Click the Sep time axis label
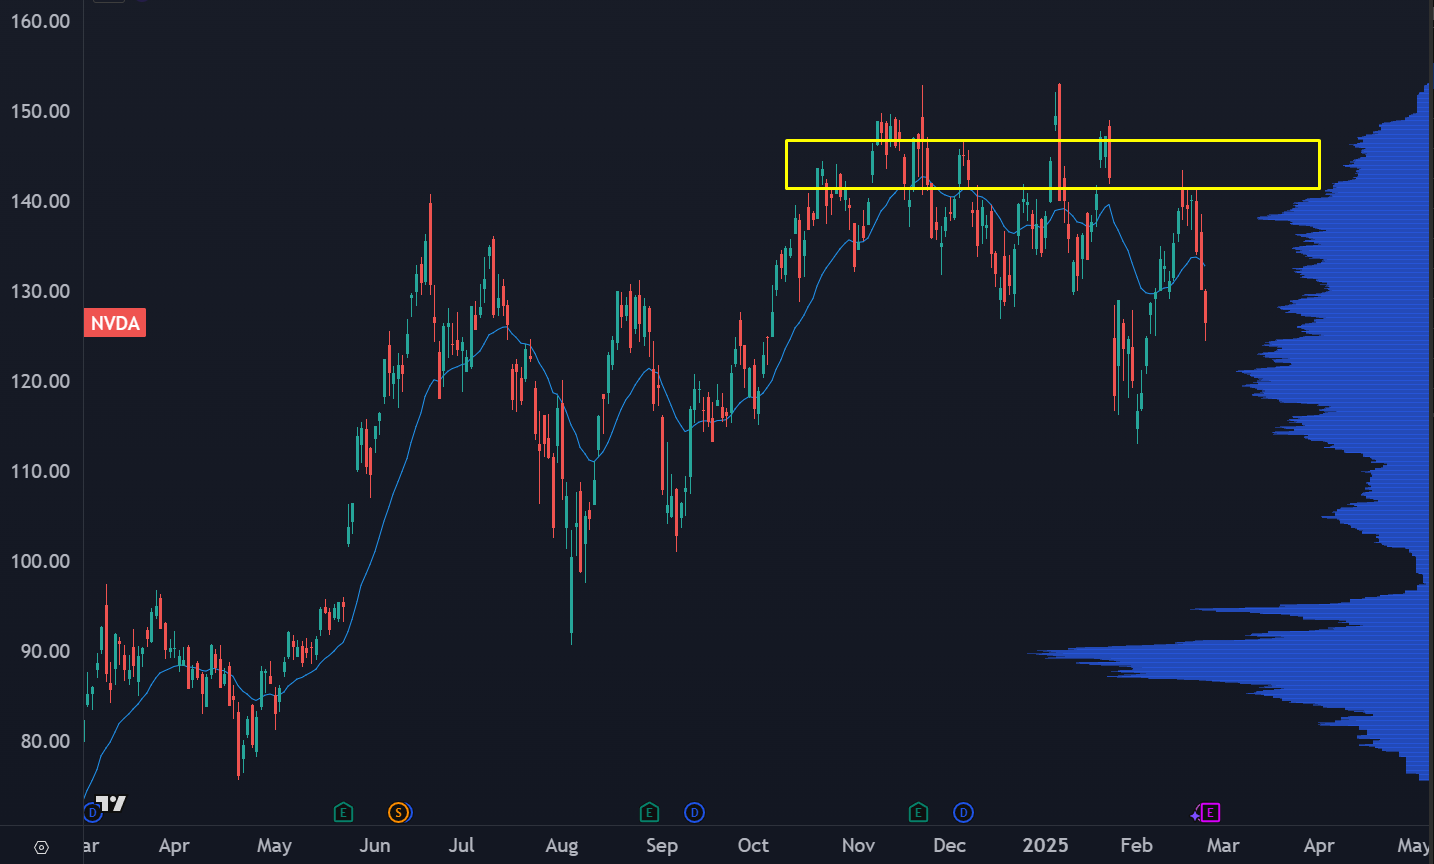Viewport: 1434px width, 864px height. (x=662, y=846)
